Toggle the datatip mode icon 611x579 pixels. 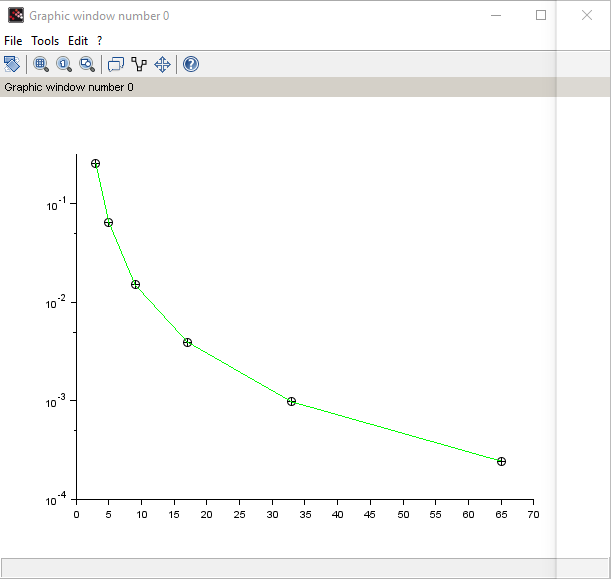point(116,64)
